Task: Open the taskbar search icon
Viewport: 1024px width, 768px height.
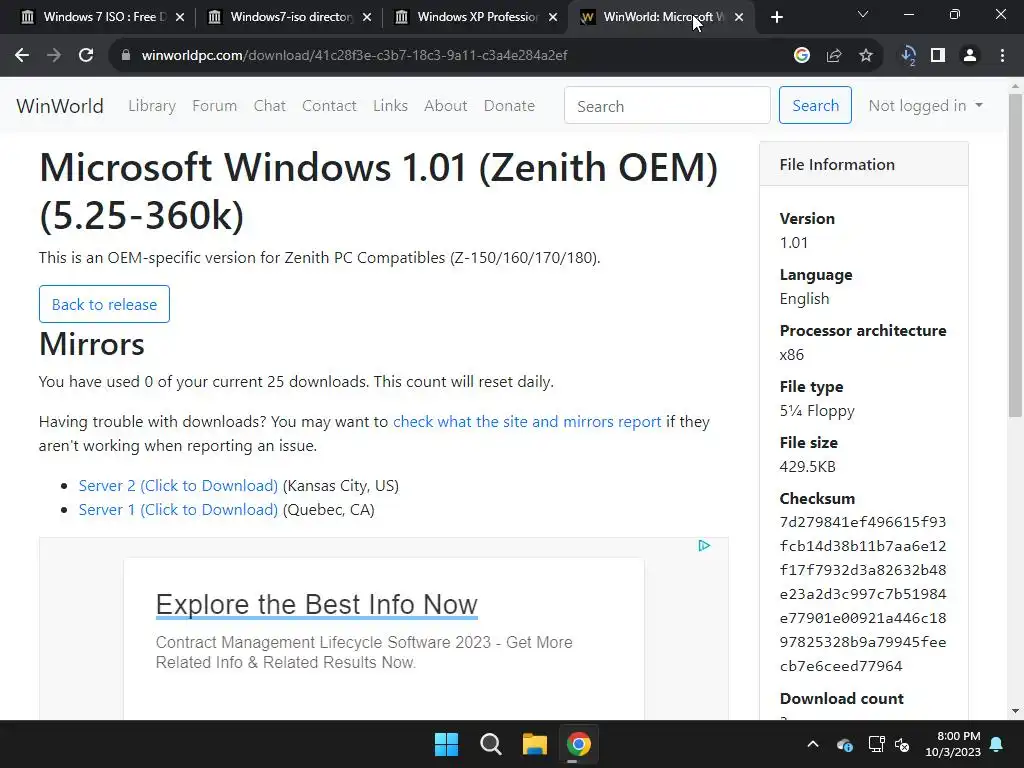Action: tap(490, 744)
